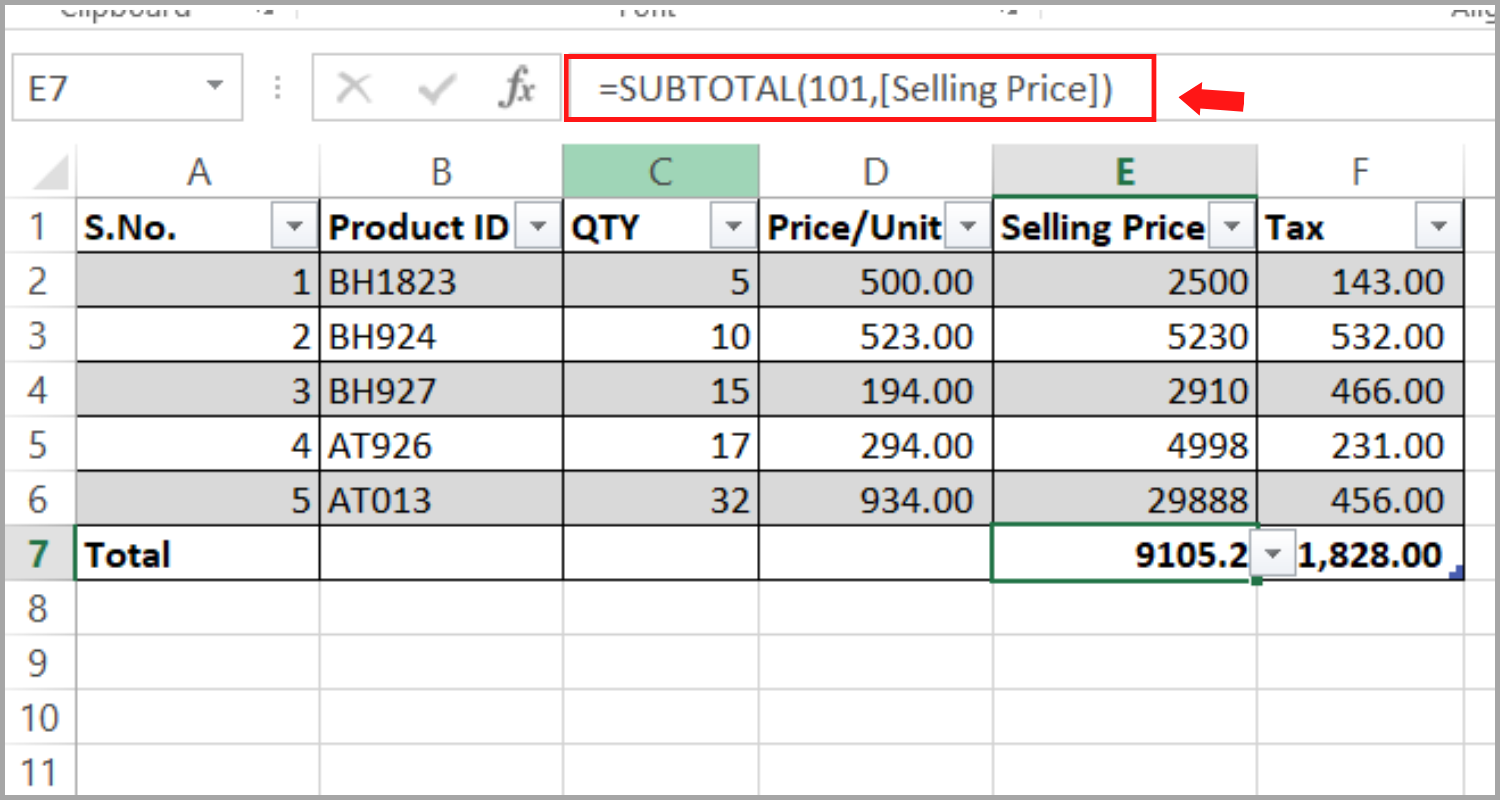Open the Price/Unit filter dropdown
1500x800 pixels.
pos(967,226)
